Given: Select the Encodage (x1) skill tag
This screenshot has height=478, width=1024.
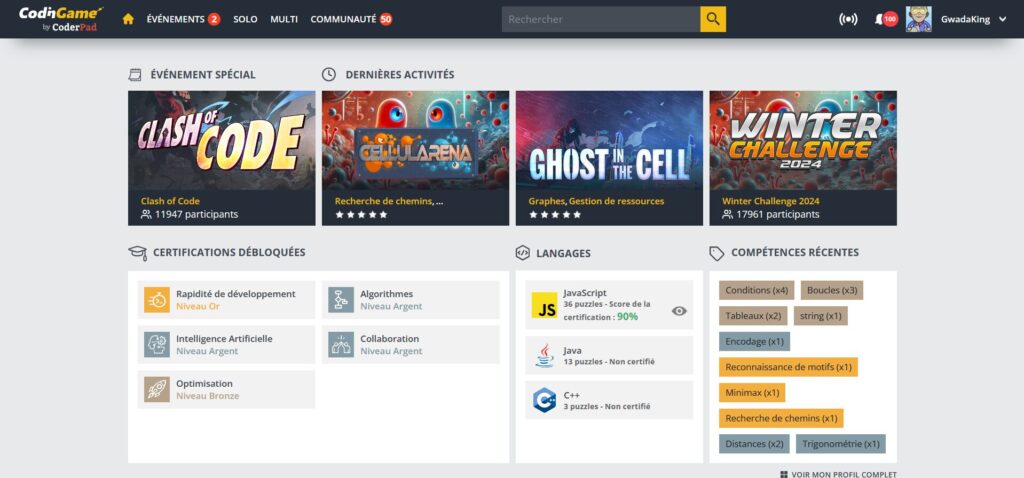Looking at the screenshot, I should pos(754,341).
